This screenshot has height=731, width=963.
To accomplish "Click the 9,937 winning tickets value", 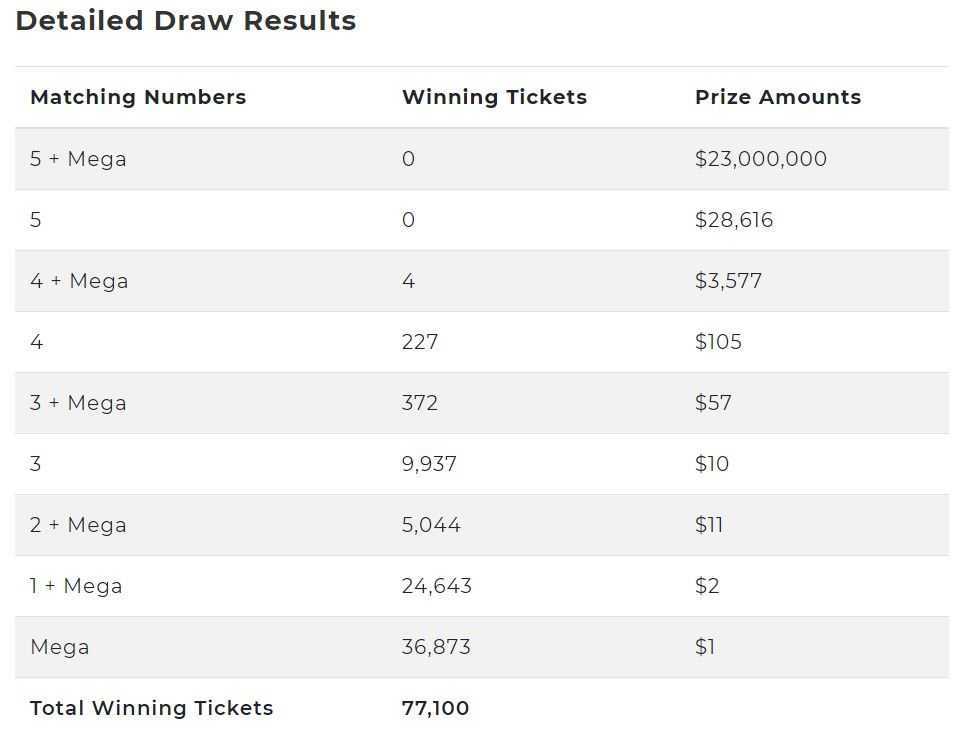I will [x=429, y=464].
